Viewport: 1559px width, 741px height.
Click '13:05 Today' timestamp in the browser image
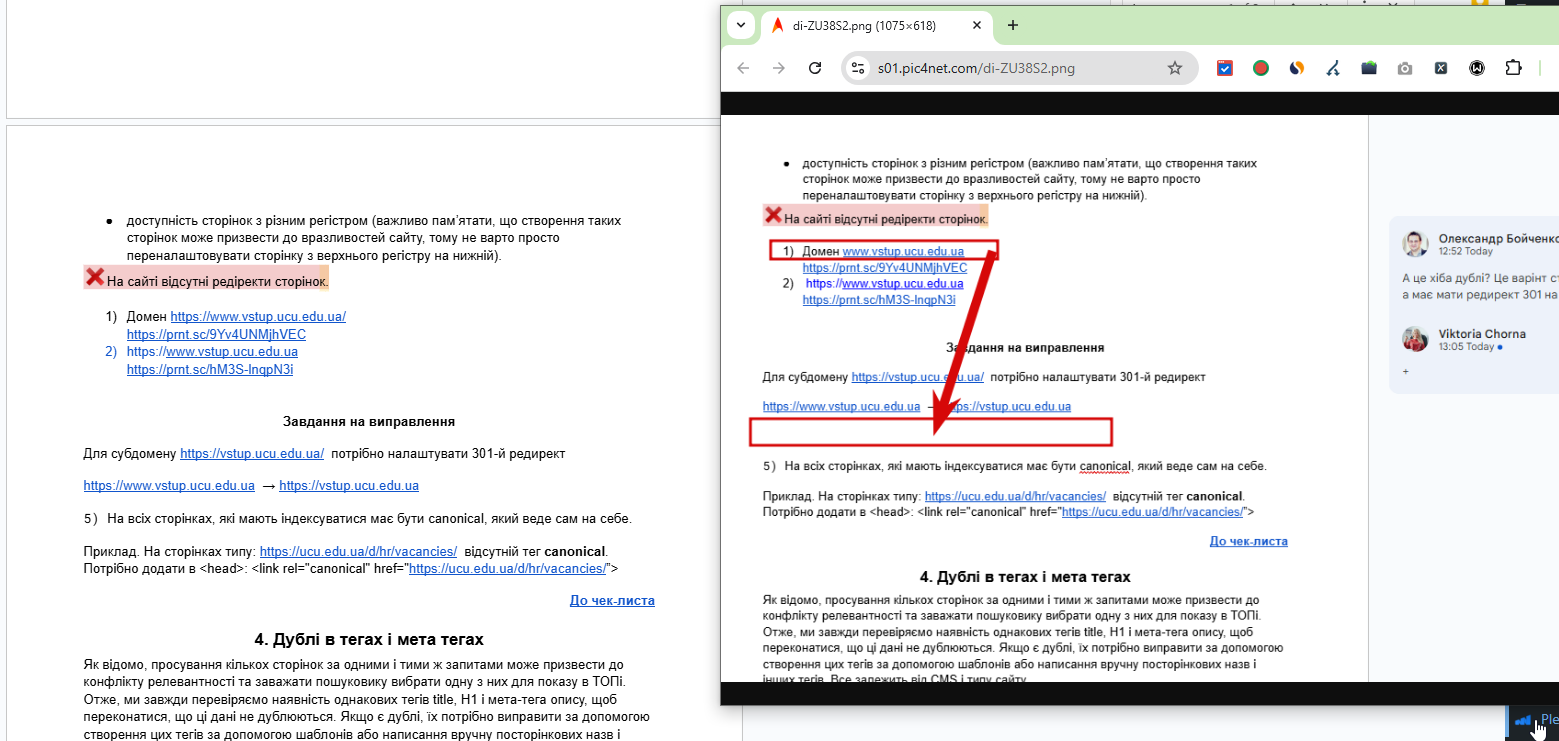point(1466,347)
